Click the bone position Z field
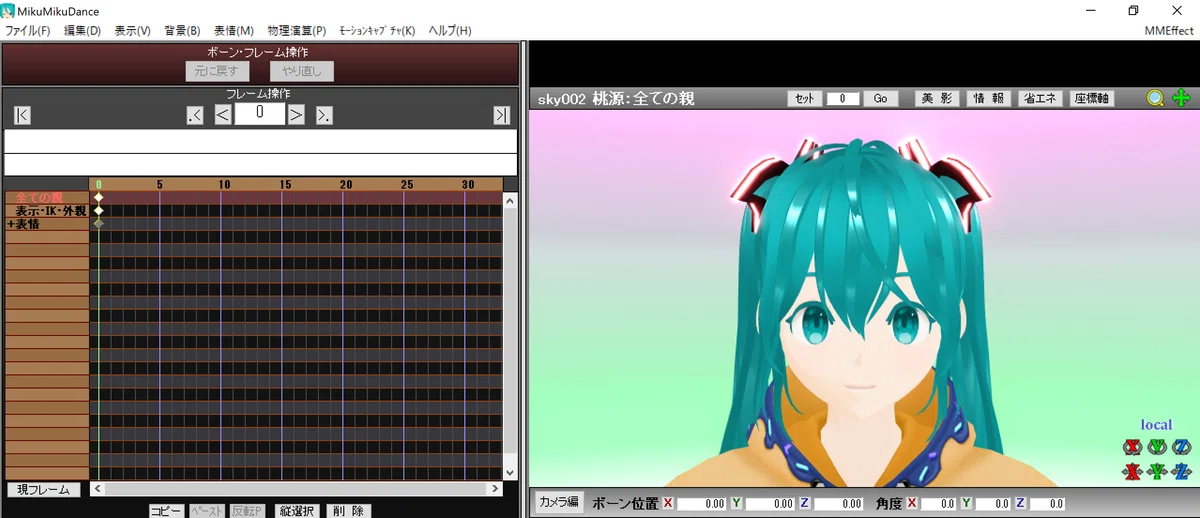Image resolution: width=1200 pixels, height=518 pixels. coord(838,504)
